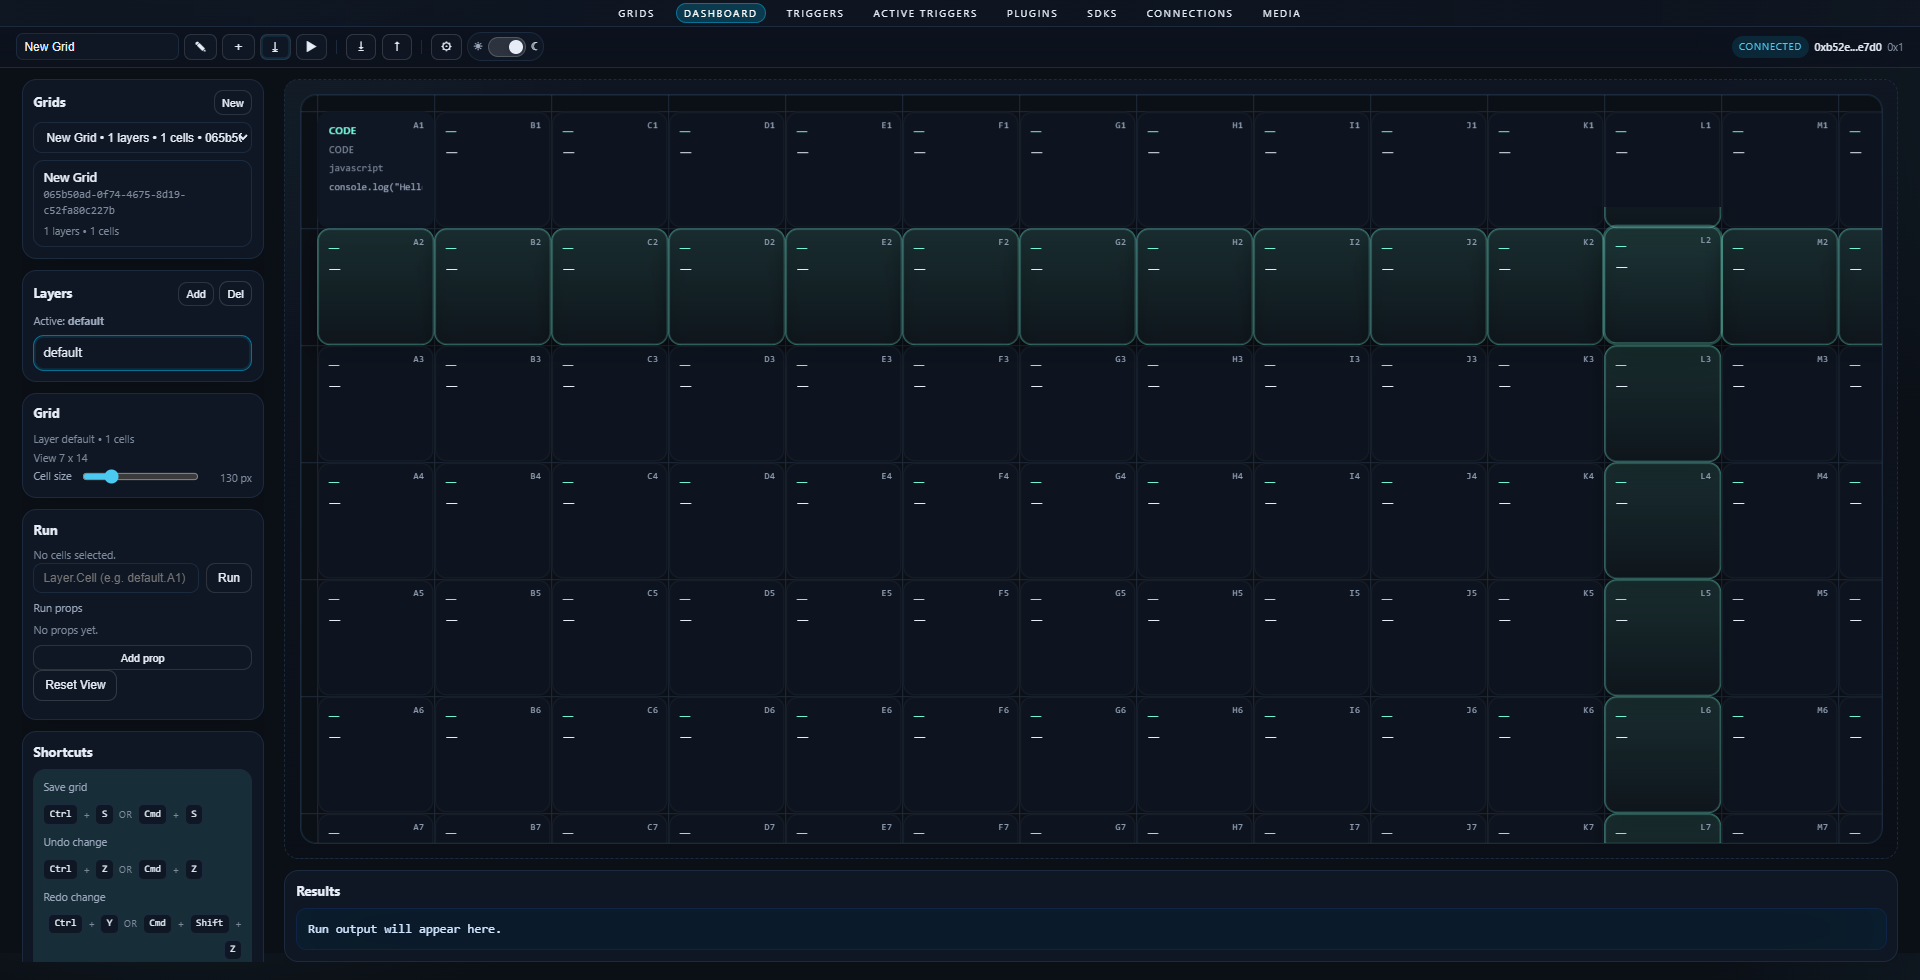Select grid cell A2
Image resolution: width=1920 pixels, height=980 pixels.
click(376, 287)
